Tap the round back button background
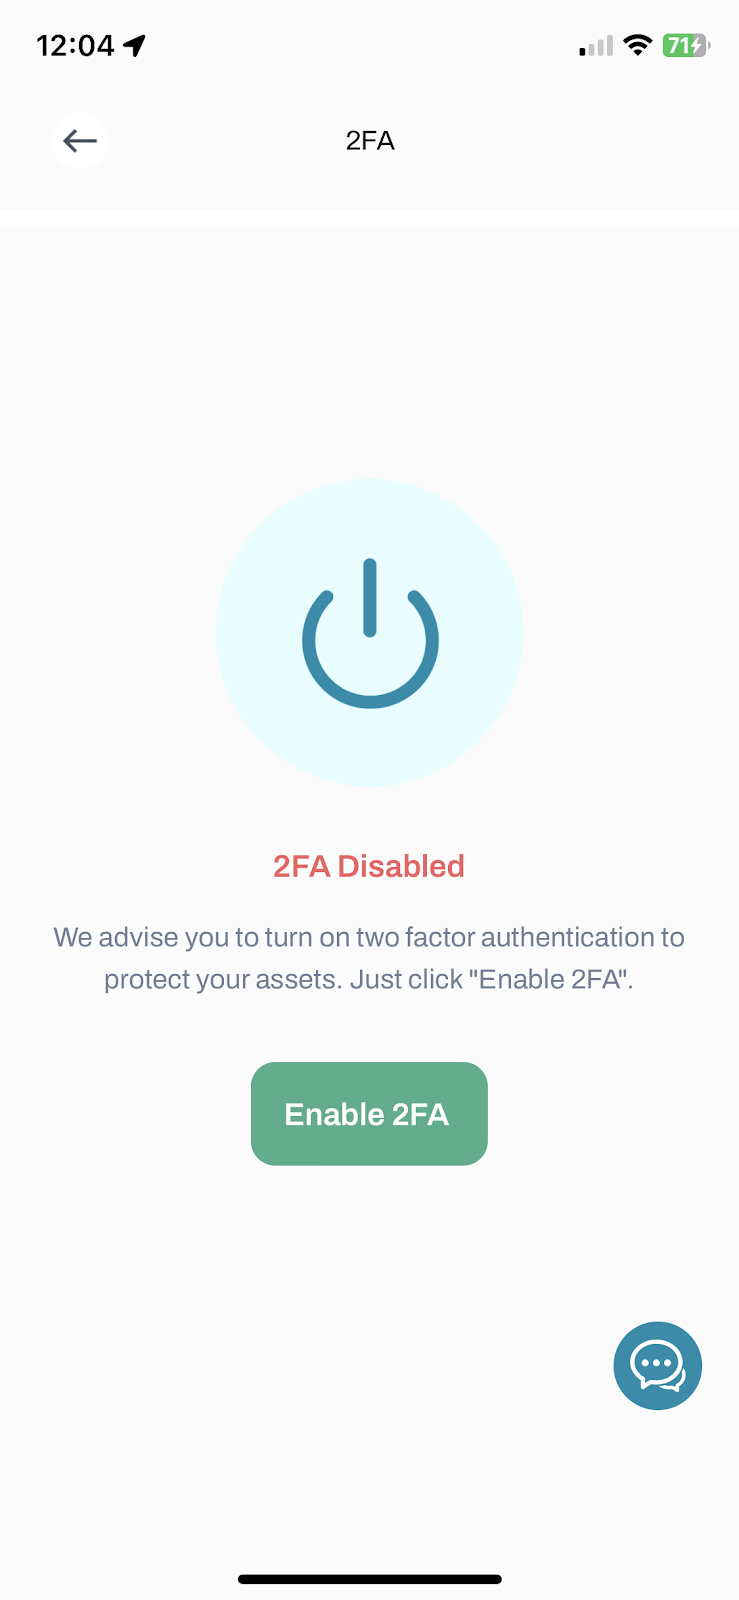739x1600 pixels. [79, 141]
